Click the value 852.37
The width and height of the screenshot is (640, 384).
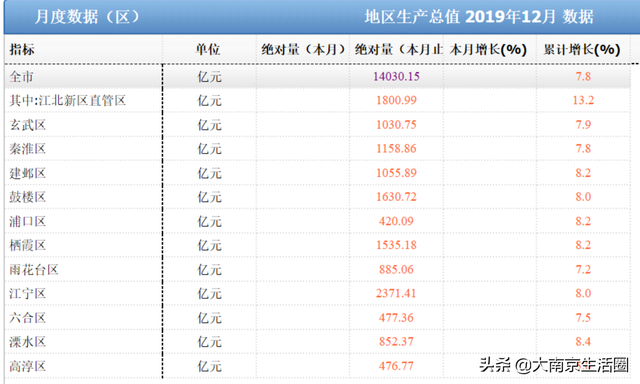(396, 342)
